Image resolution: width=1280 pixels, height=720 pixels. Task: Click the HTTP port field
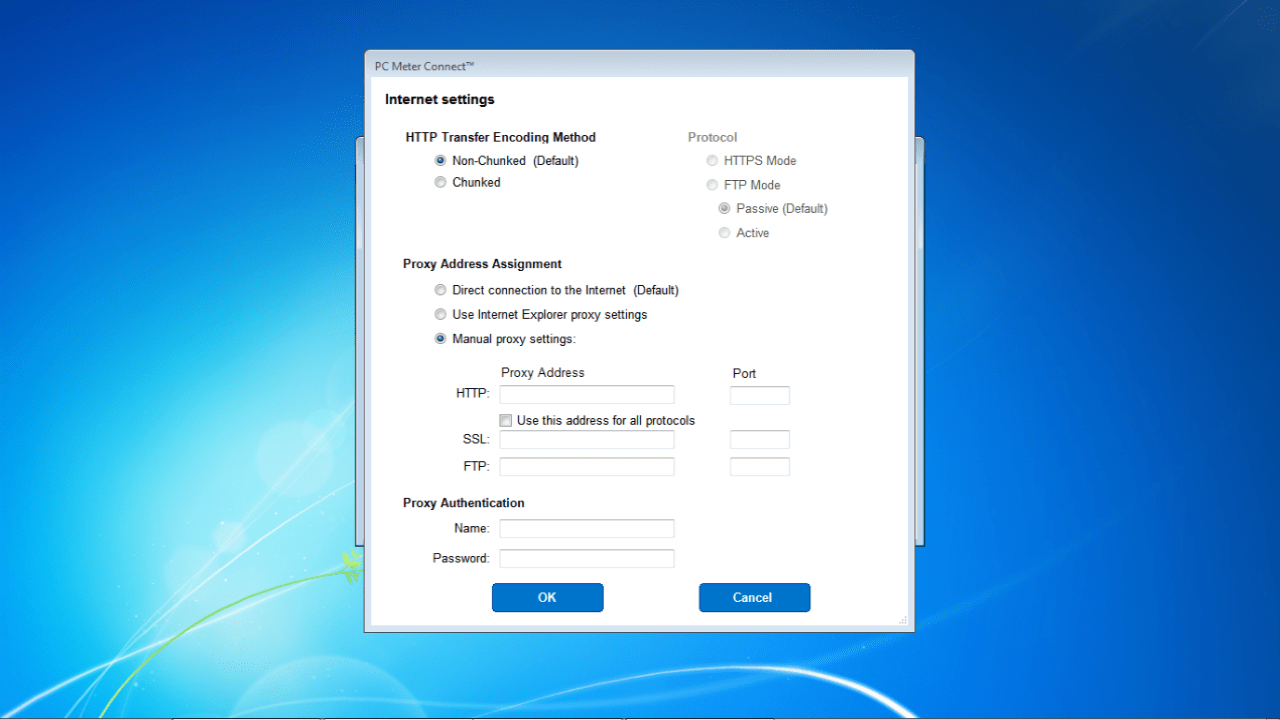pyautogui.click(x=760, y=395)
